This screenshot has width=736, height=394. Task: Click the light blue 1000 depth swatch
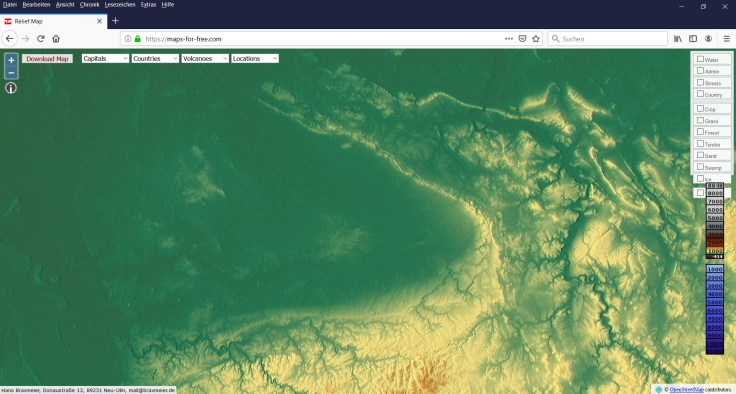click(715, 269)
